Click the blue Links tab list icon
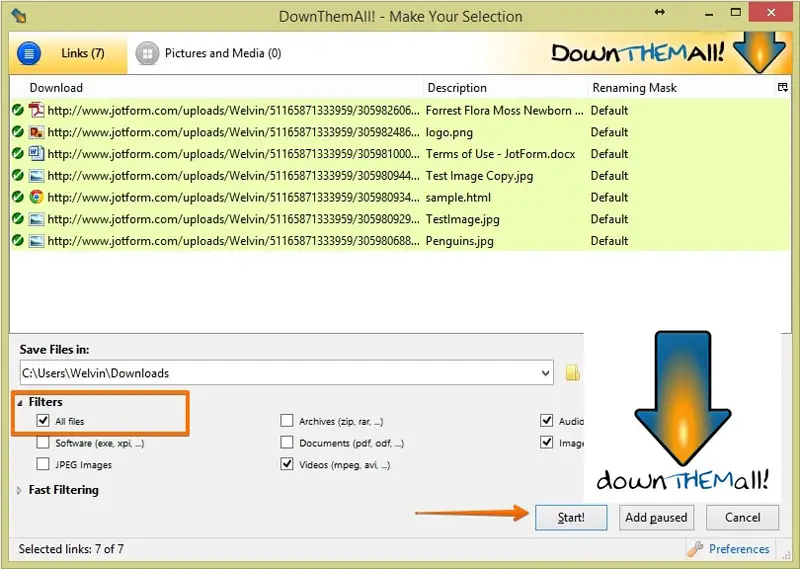Image resolution: width=800 pixels, height=569 pixels. tap(29, 54)
